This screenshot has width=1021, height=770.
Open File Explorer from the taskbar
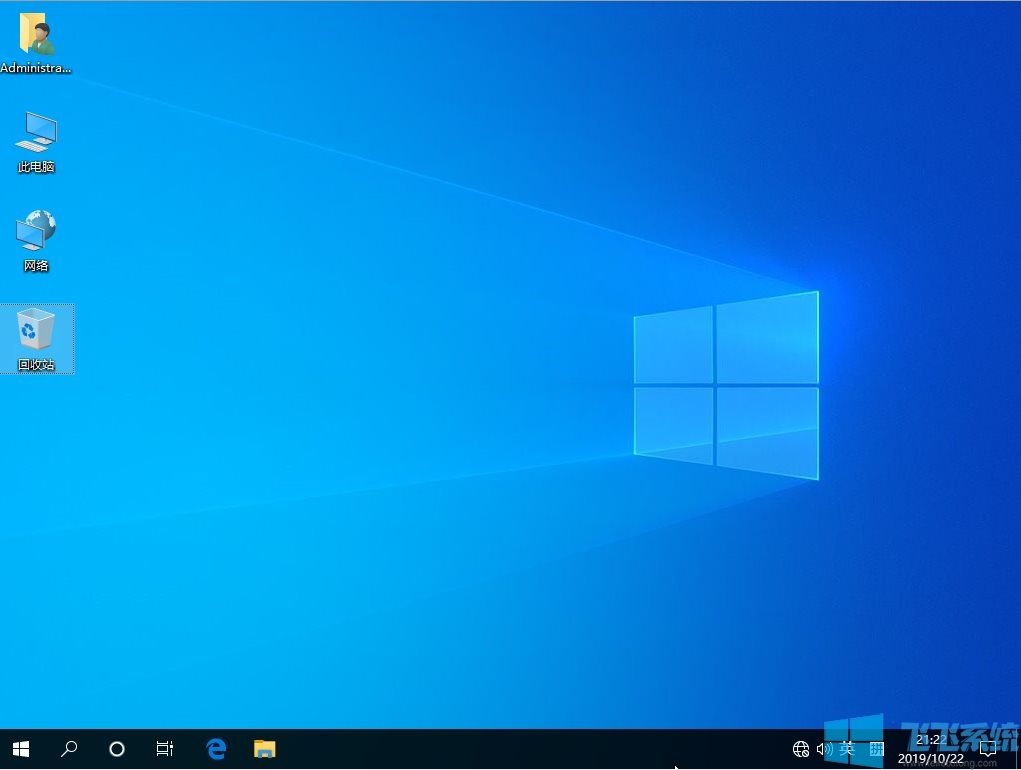tap(264, 748)
